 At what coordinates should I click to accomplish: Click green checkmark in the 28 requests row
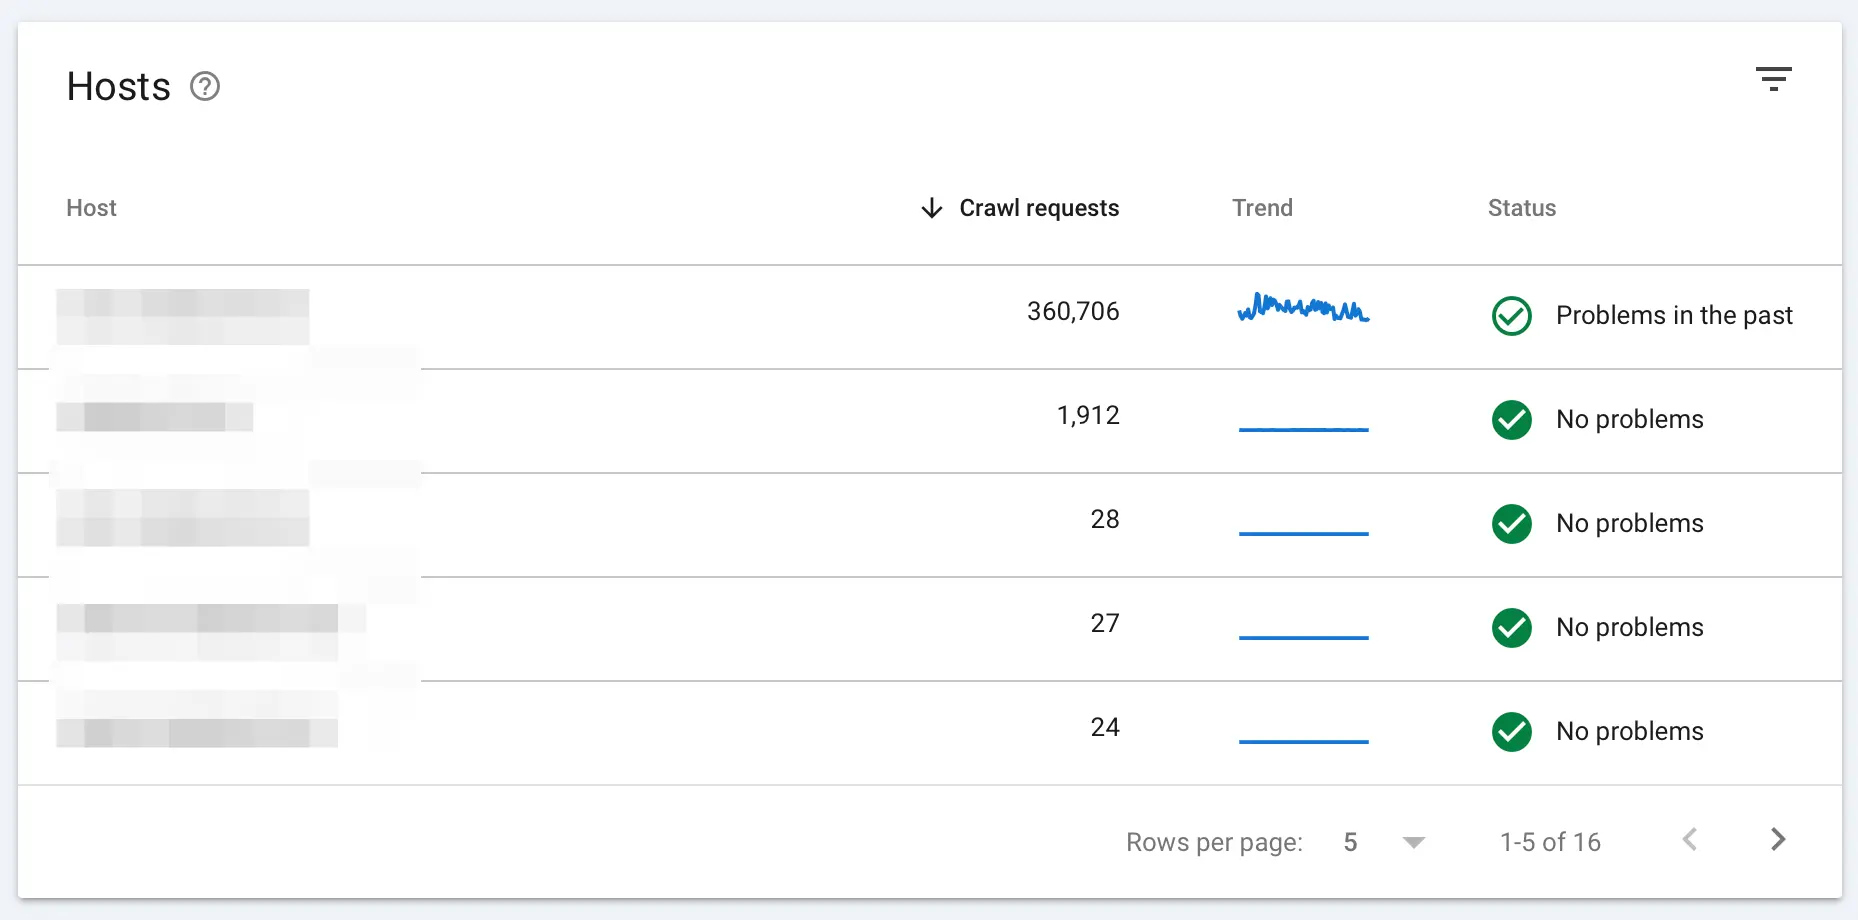tap(1511, 524)
